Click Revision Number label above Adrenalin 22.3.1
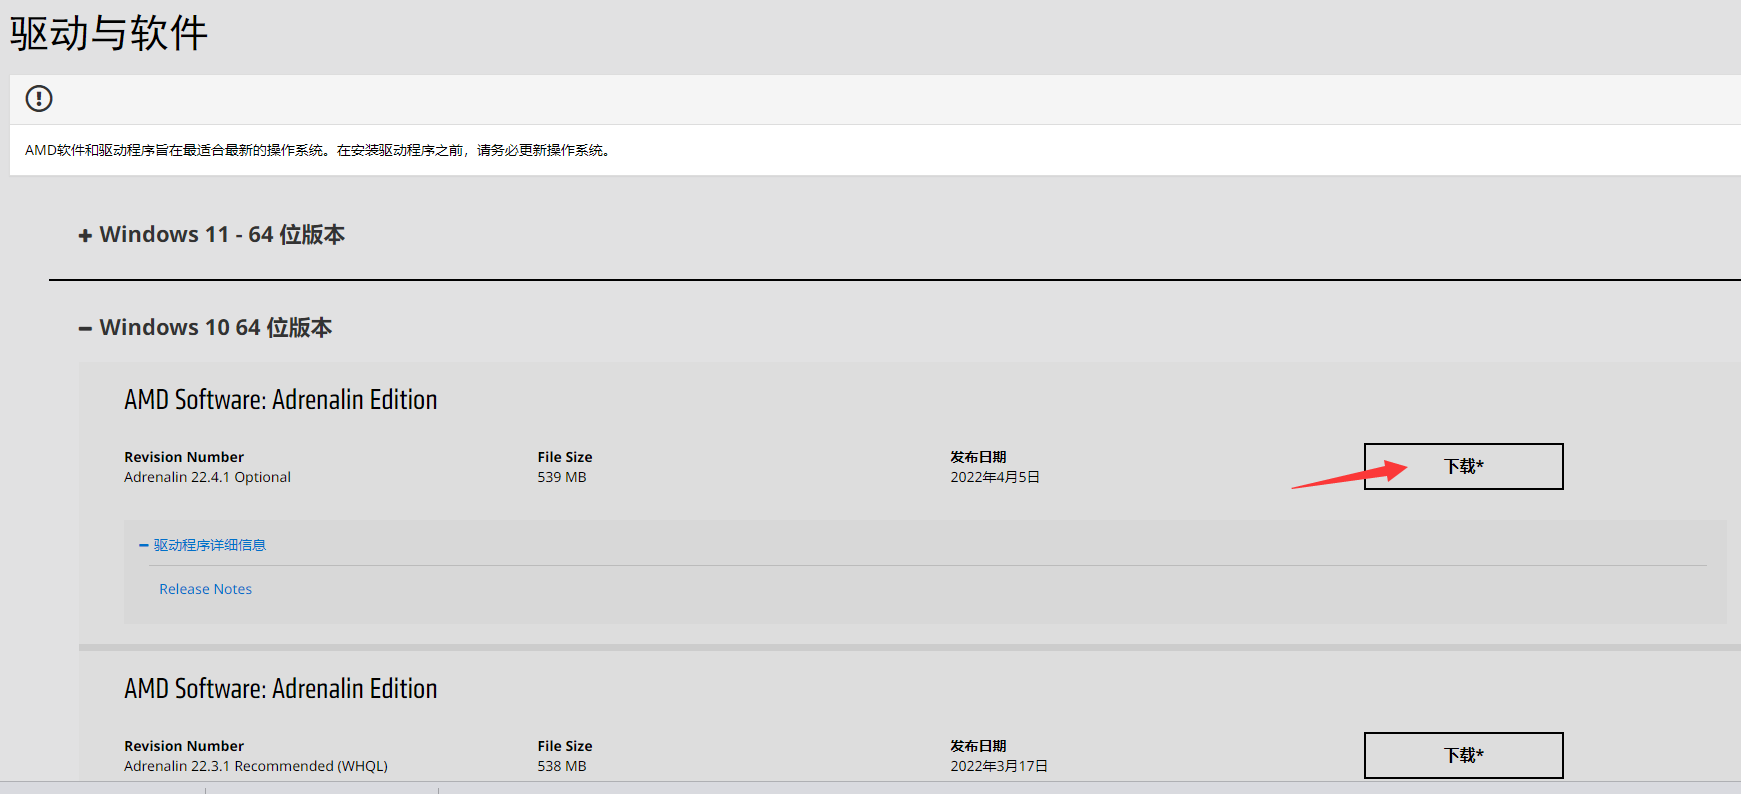1741x794 pixels. coord(184,746)
